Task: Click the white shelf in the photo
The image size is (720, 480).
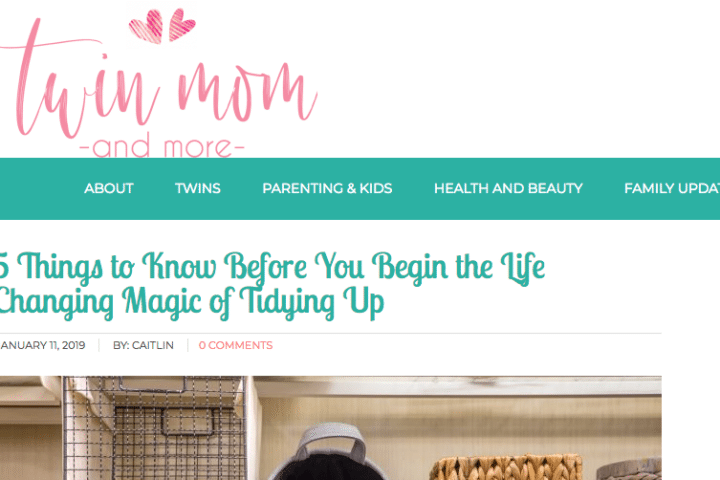Action: tap(458, 386)
